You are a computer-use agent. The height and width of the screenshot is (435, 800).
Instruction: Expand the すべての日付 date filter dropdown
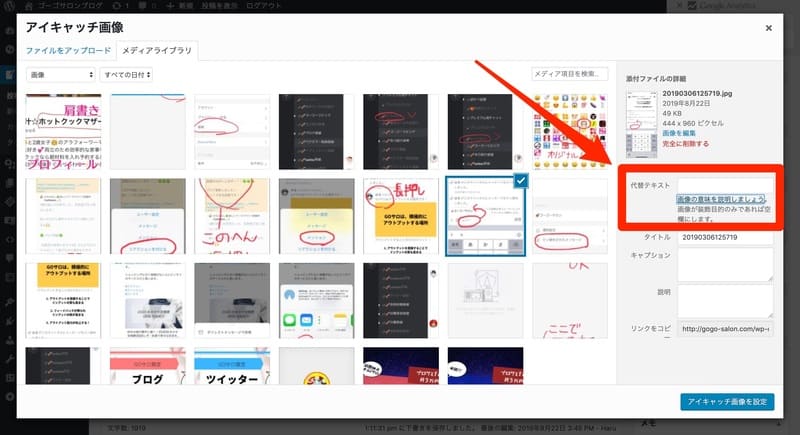click(x=126, y=75)
